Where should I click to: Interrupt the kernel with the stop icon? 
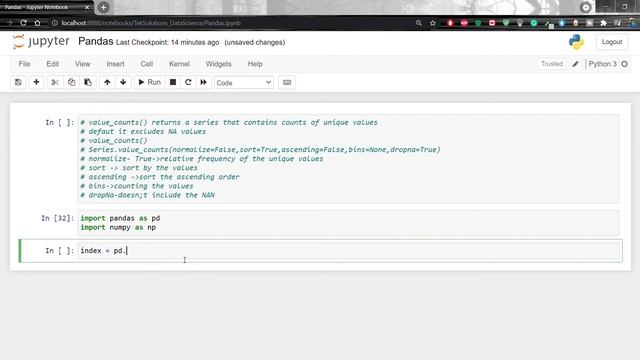pyautogui.click(x=173, y=82)
